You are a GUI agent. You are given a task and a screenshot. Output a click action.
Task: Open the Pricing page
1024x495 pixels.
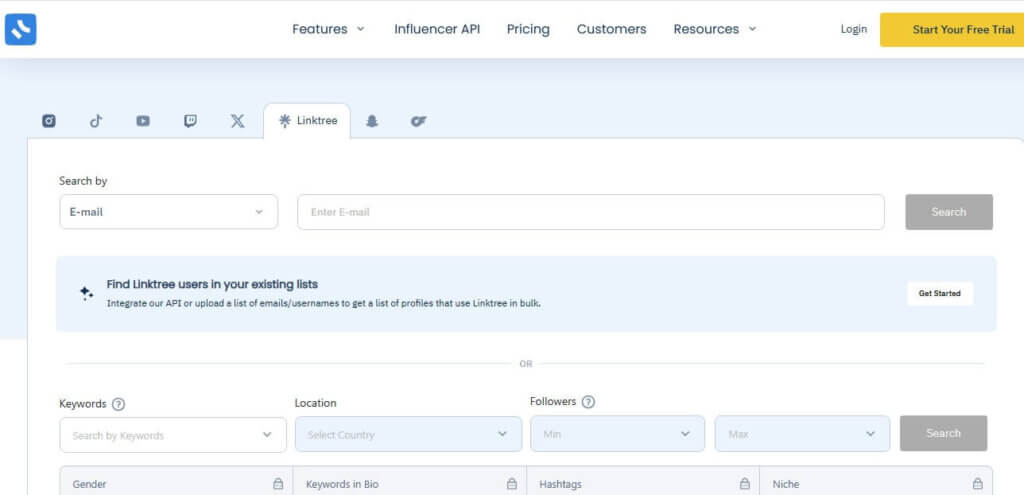[x=528, y=29]
